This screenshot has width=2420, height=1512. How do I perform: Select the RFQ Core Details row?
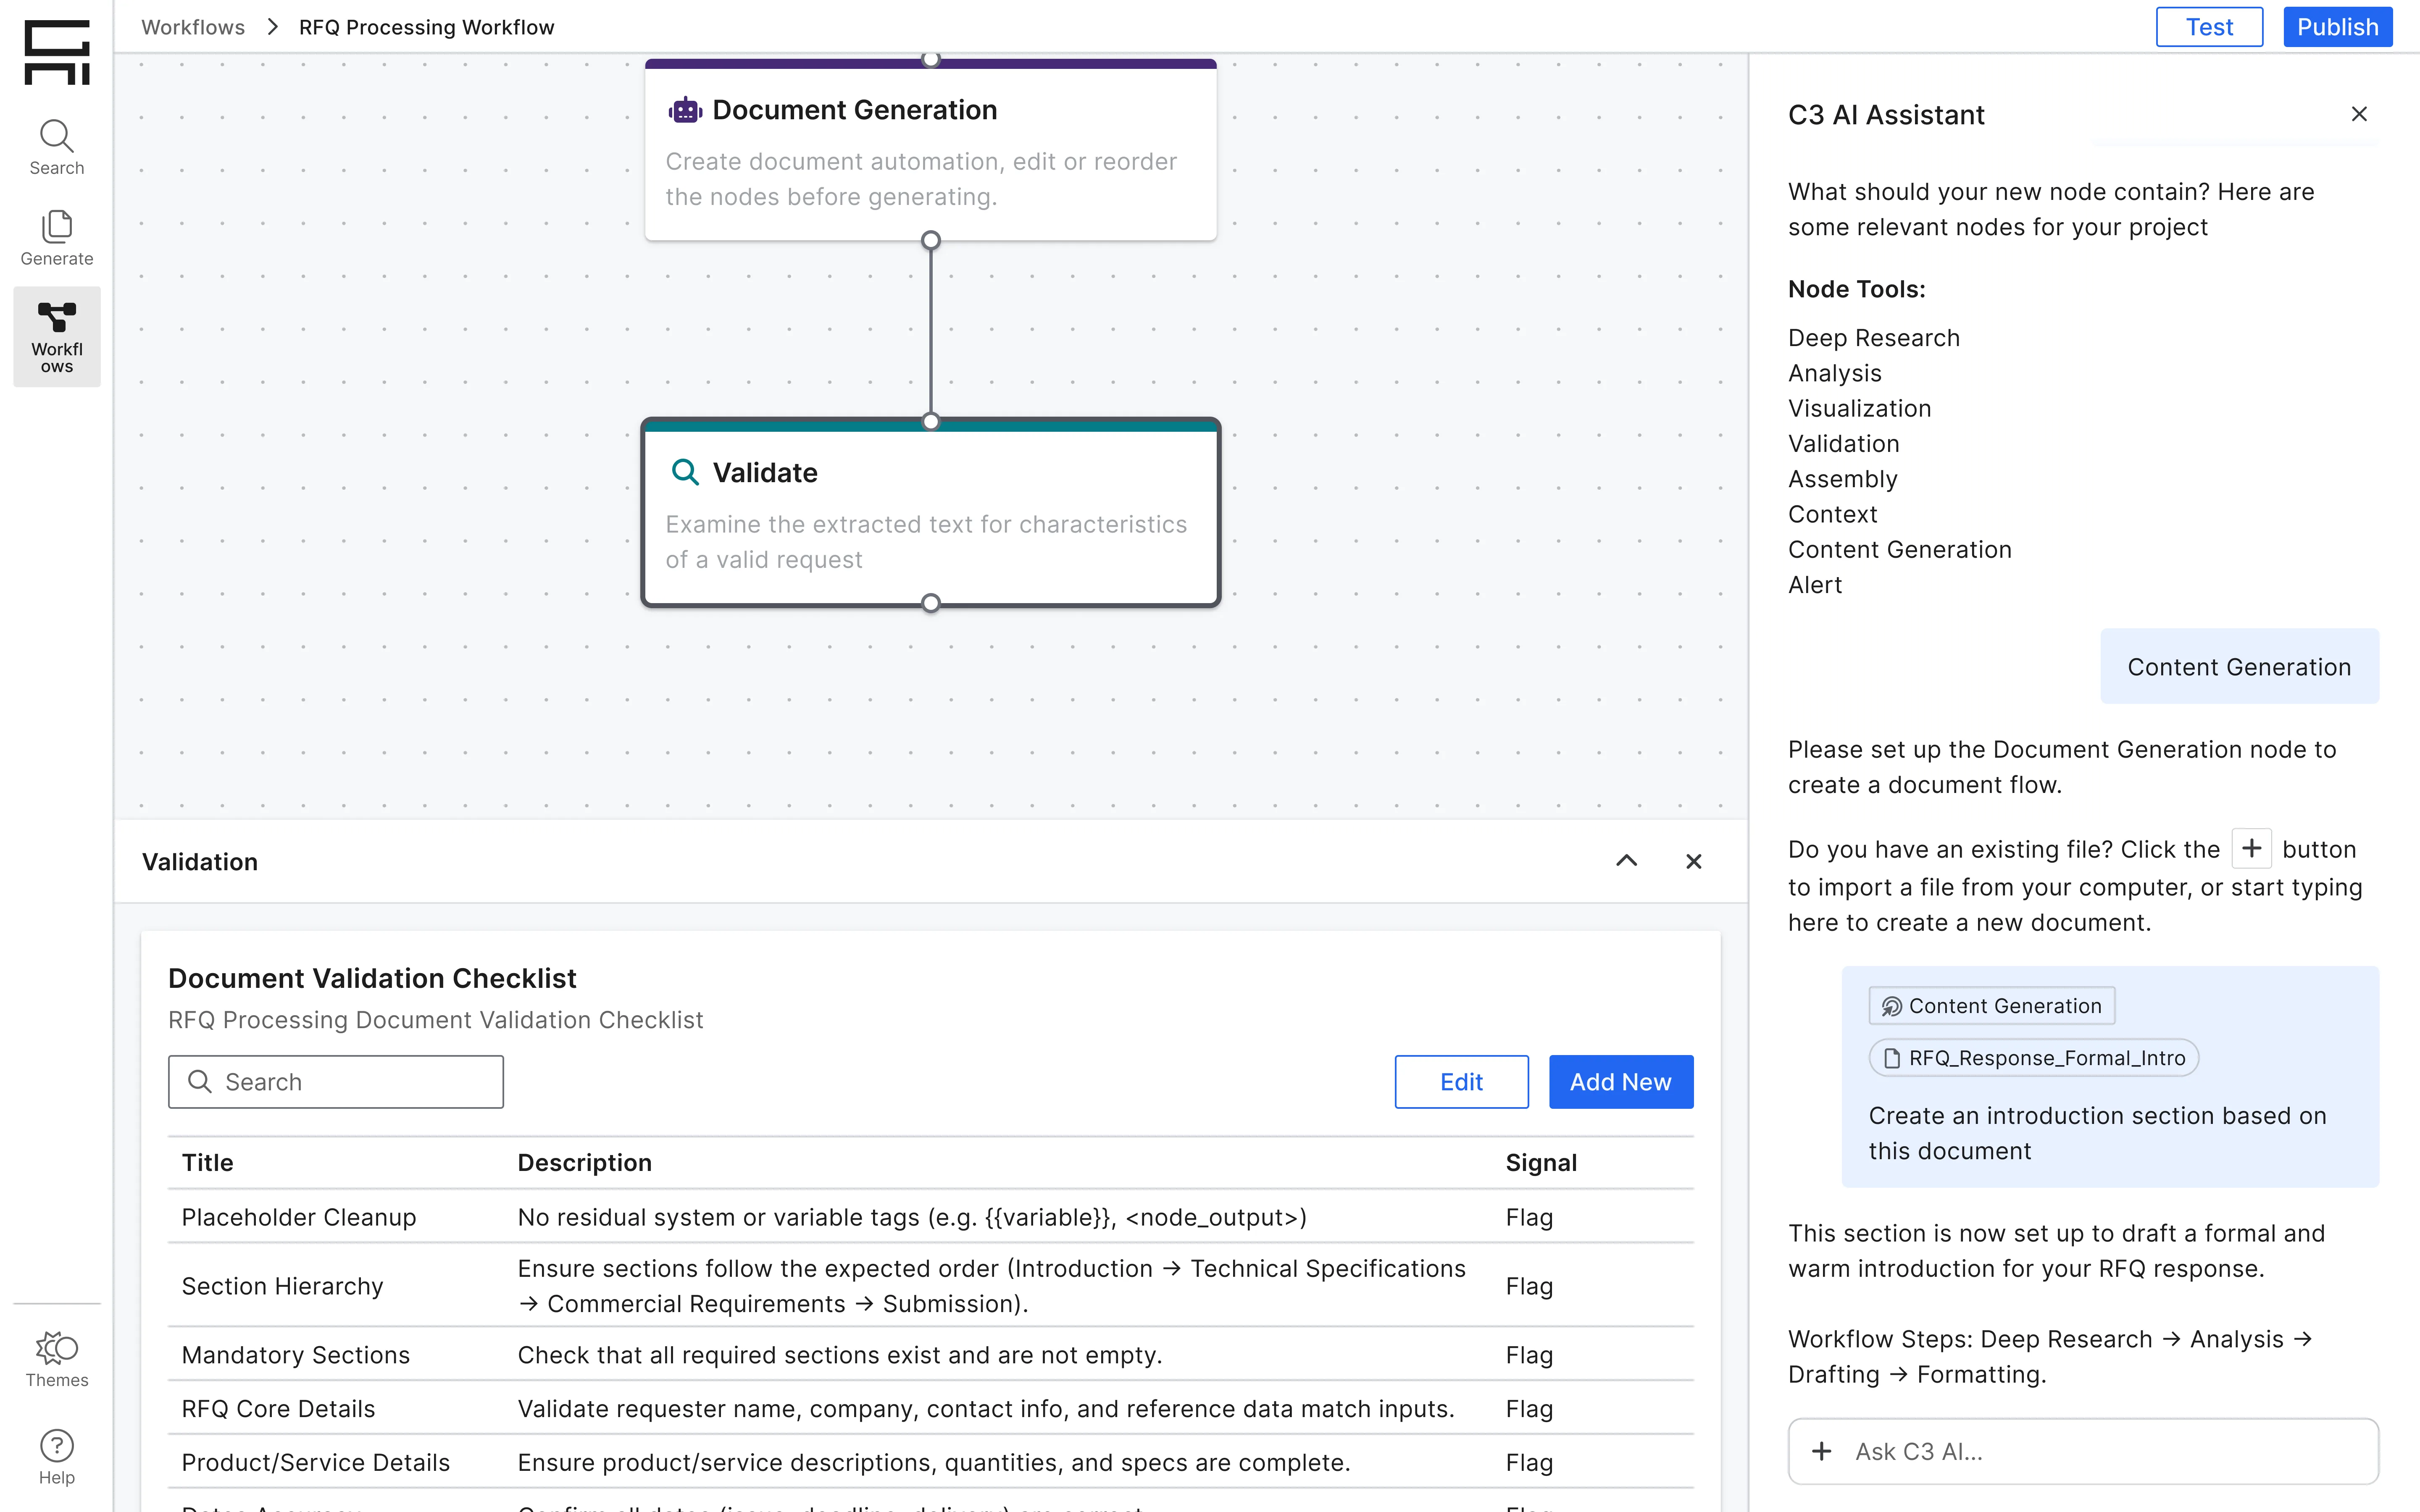click(930, 1408)
